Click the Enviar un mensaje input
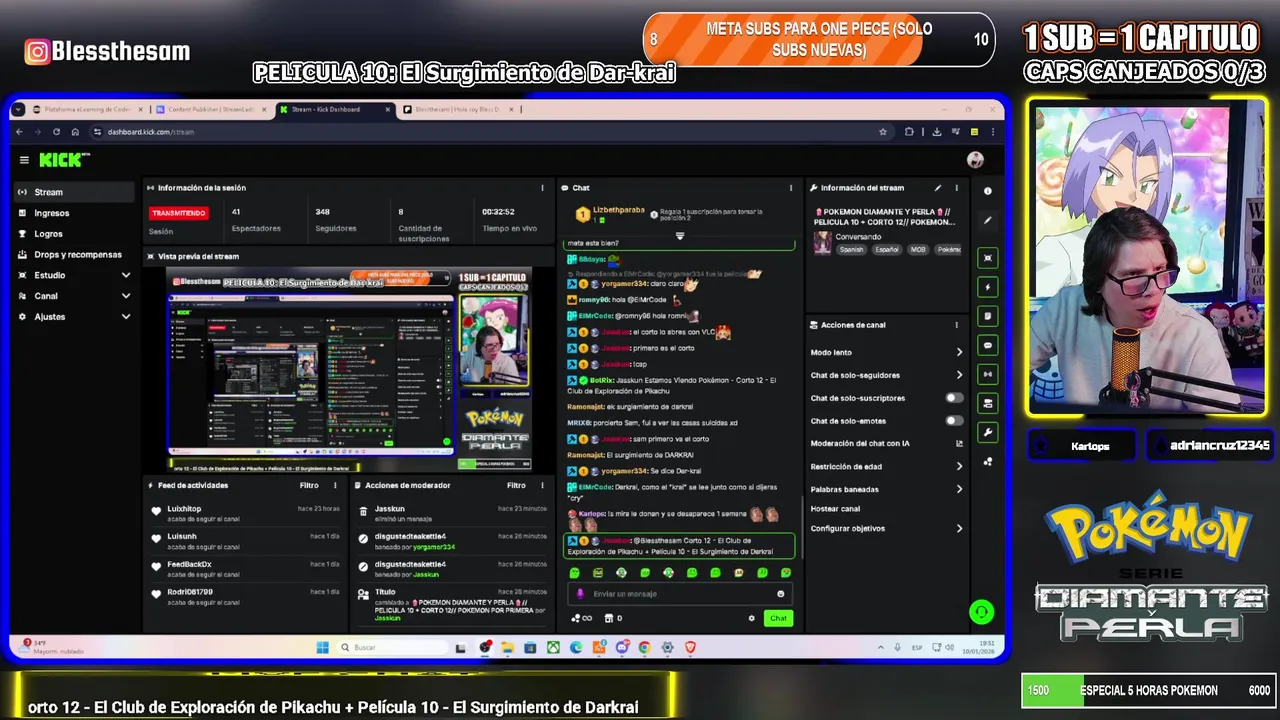 pos(680,594)
